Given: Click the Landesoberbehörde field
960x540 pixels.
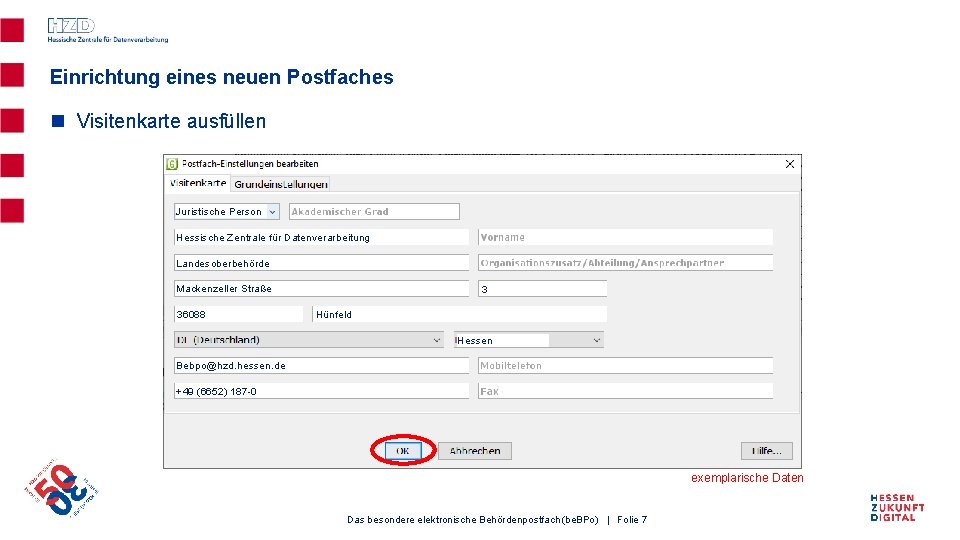Looking at the screenshot, I should tap(321, 263).
